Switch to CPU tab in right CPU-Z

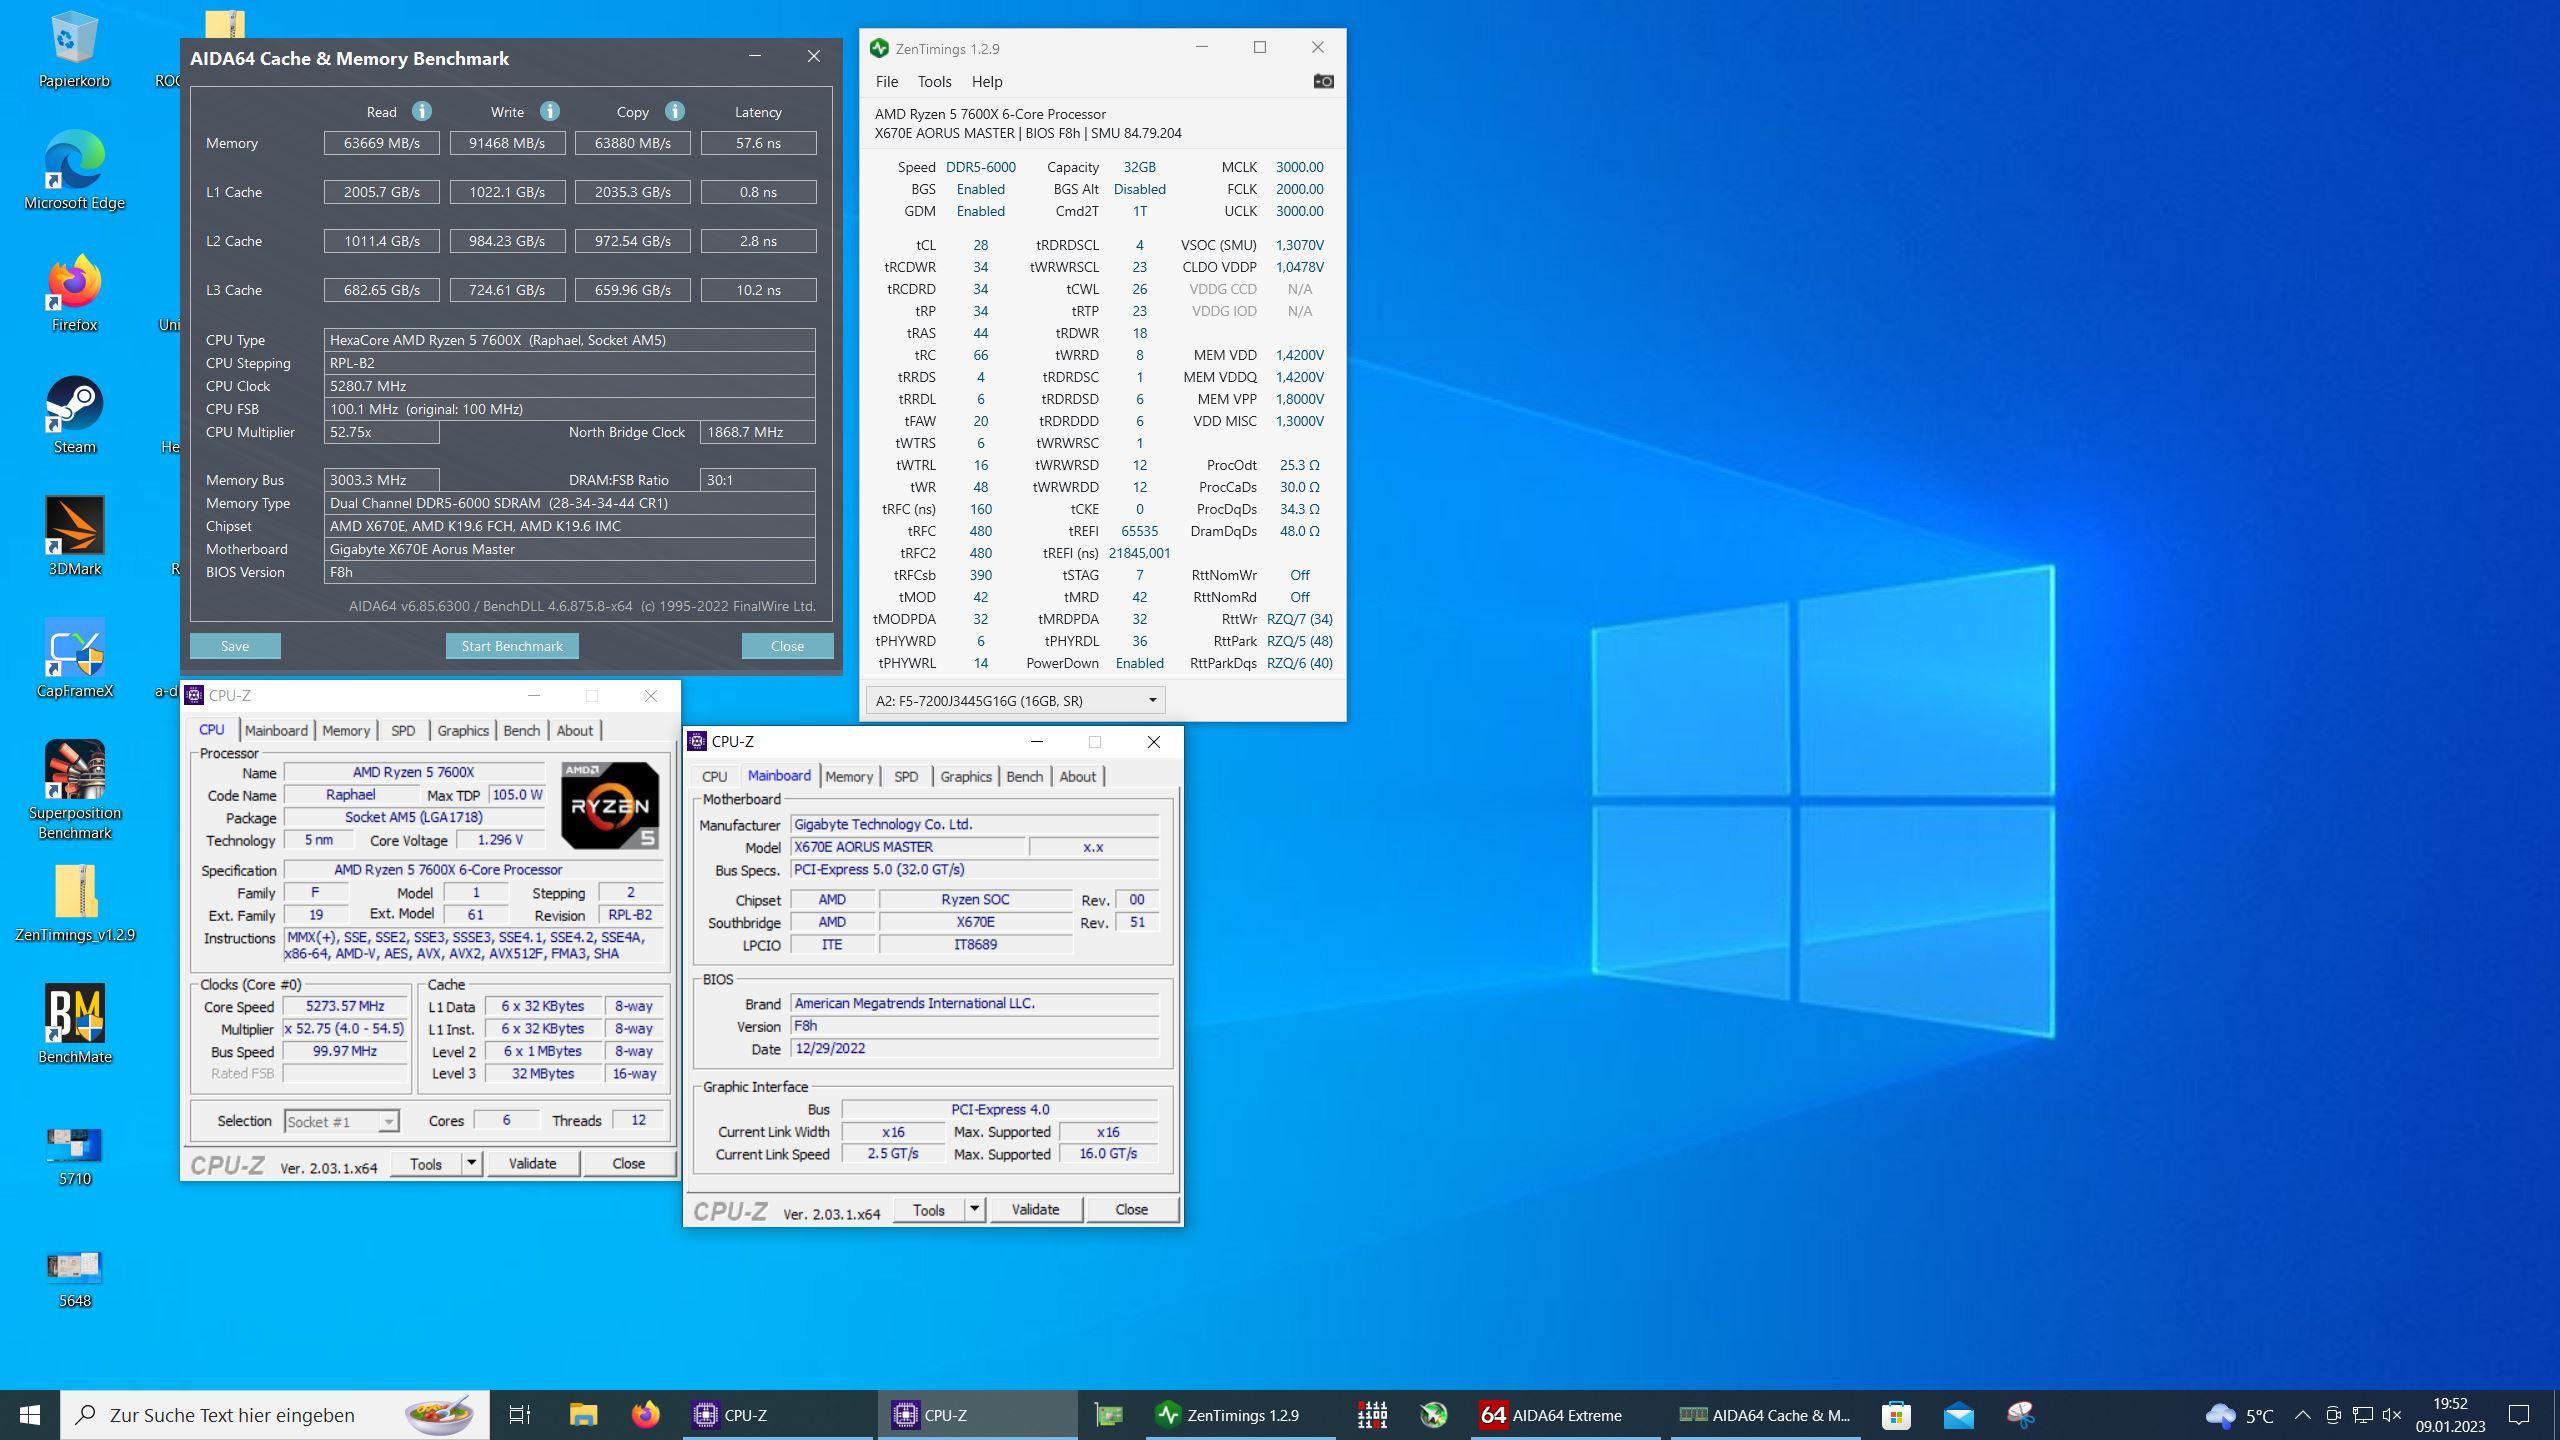[x=714, y=776]
